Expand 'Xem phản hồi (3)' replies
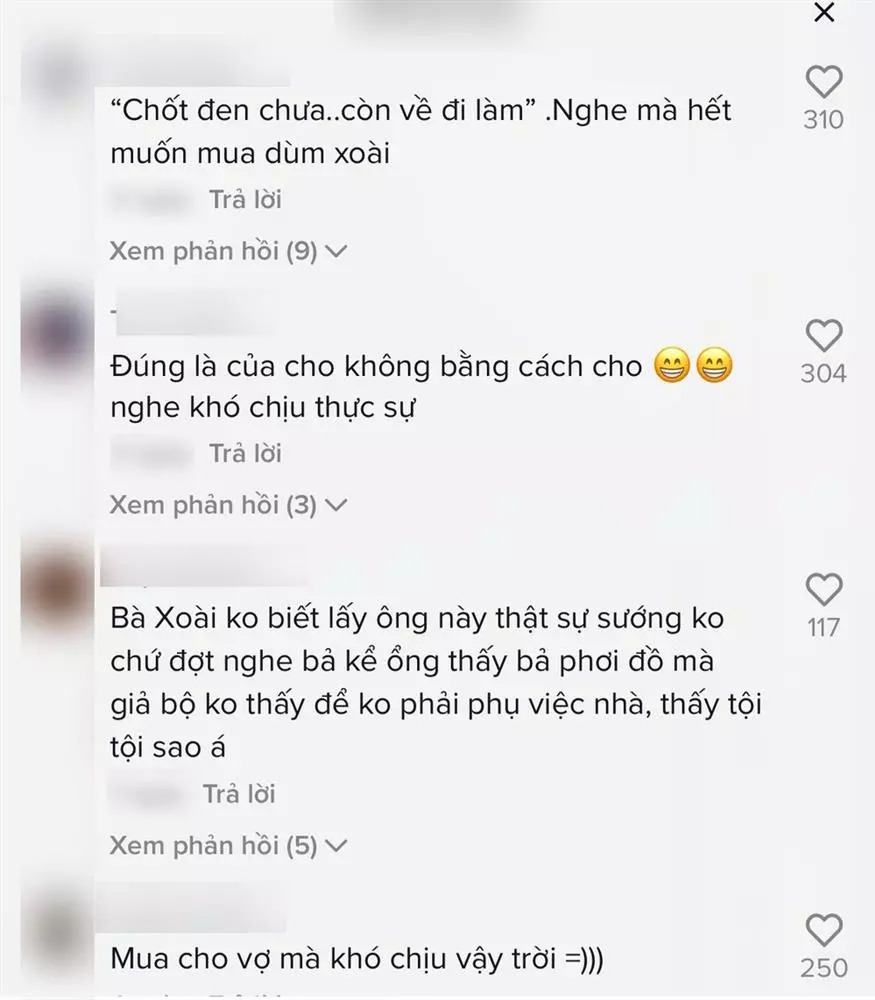 point(228,505)
